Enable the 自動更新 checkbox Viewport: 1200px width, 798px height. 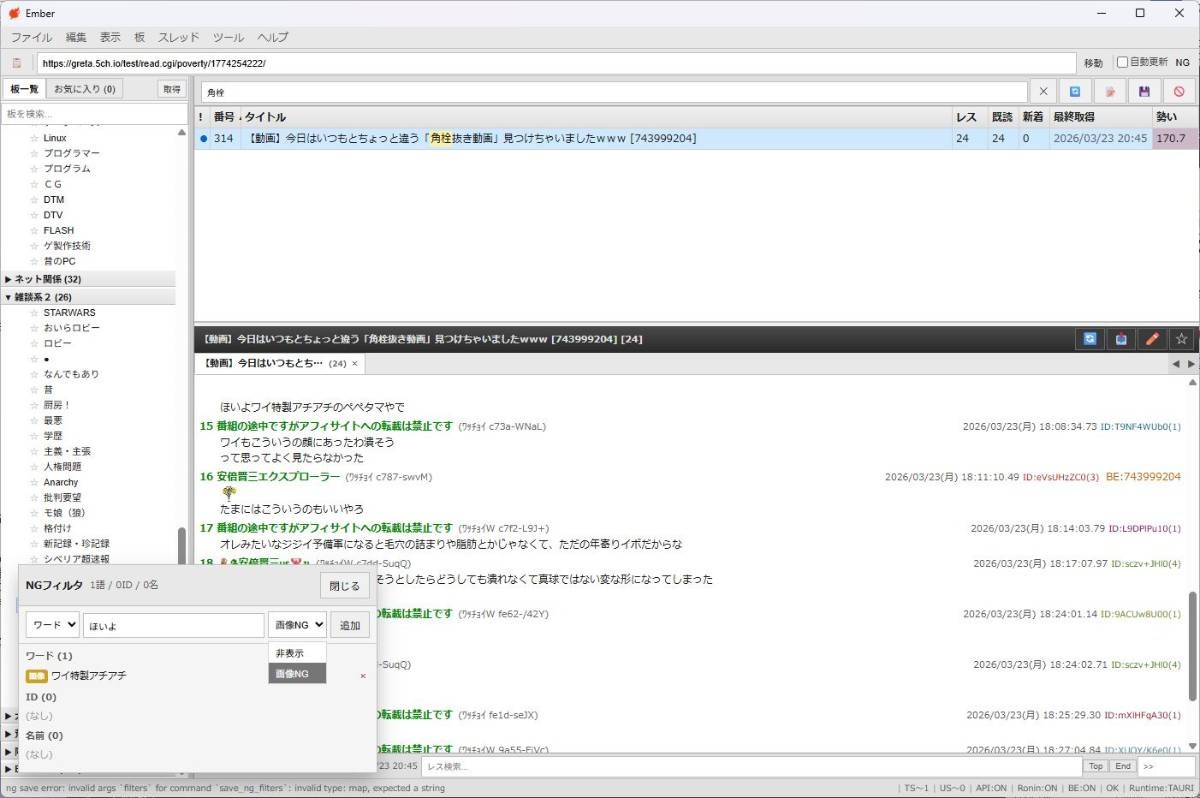(1122, 62)
